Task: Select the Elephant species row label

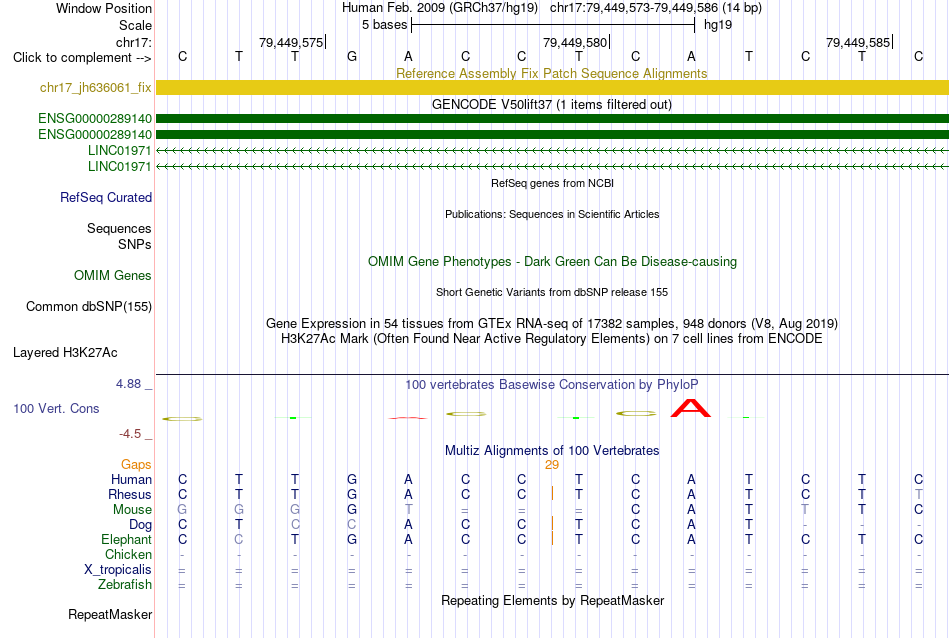Action: tap(127, 539)
